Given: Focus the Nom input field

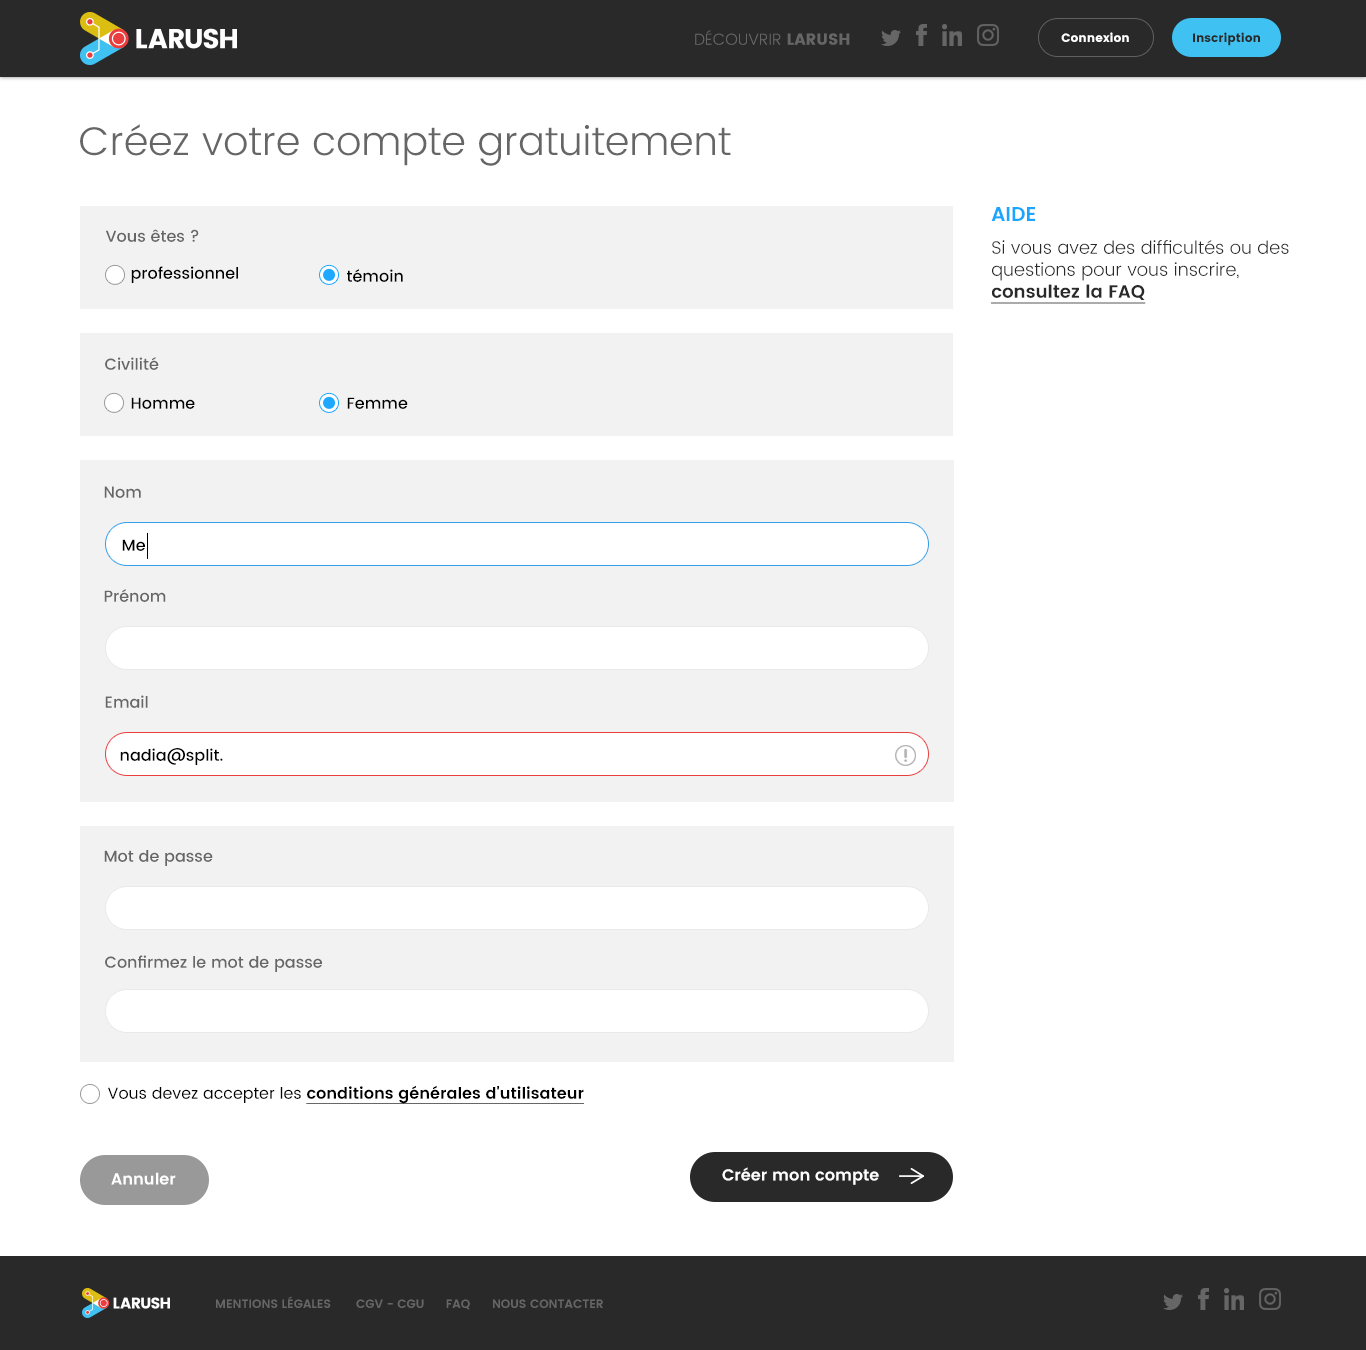Looking at the screenshot, I should (x=517, y=544).
